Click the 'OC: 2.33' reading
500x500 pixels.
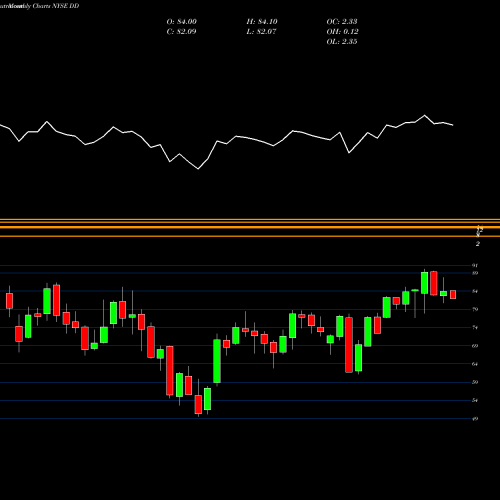pos(342,22)
